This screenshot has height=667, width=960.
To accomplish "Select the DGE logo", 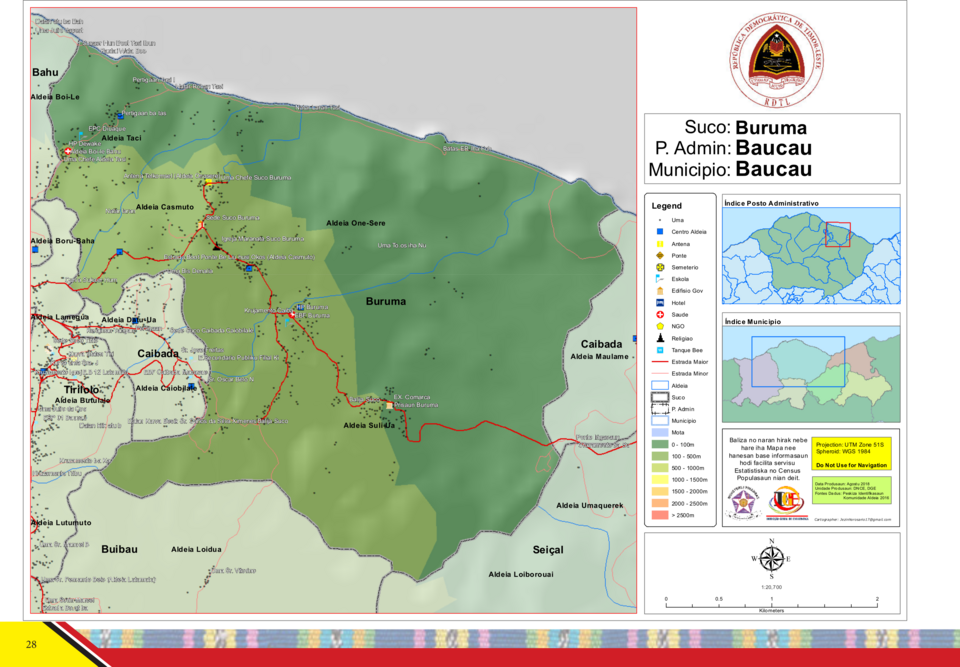I will pyautogui.click(x=786, y=503).
